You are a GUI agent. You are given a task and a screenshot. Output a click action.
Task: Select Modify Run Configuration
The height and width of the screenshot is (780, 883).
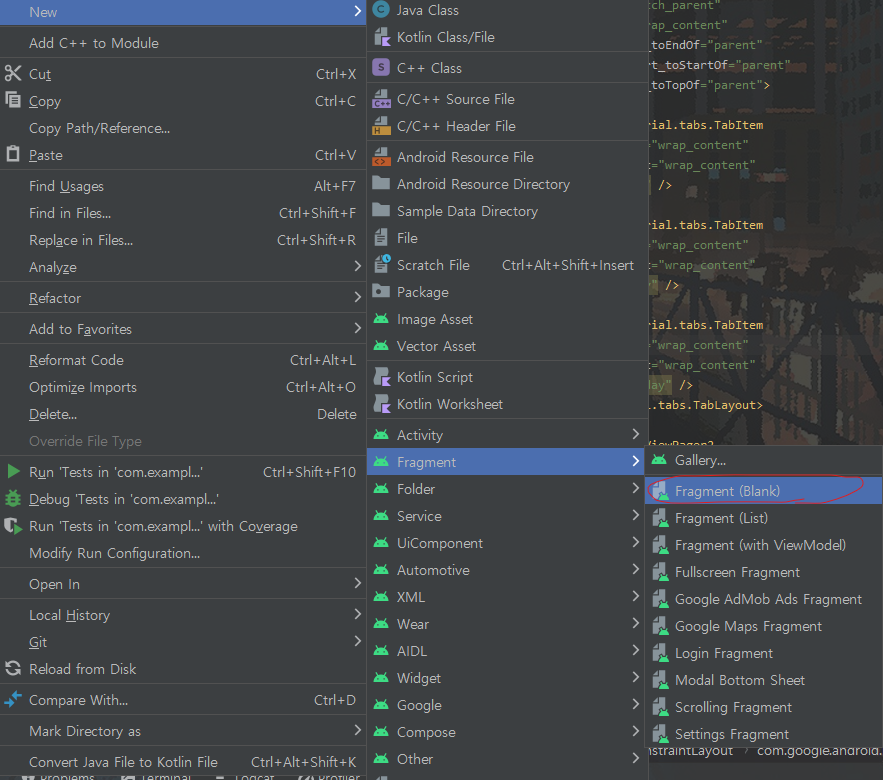[x=183, y=553]
